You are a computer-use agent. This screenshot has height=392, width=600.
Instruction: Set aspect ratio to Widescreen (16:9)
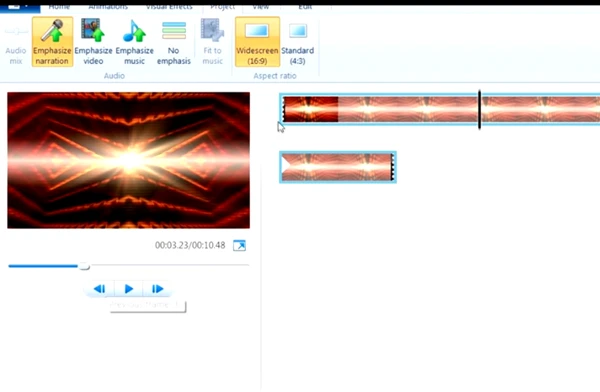[257, 42]
